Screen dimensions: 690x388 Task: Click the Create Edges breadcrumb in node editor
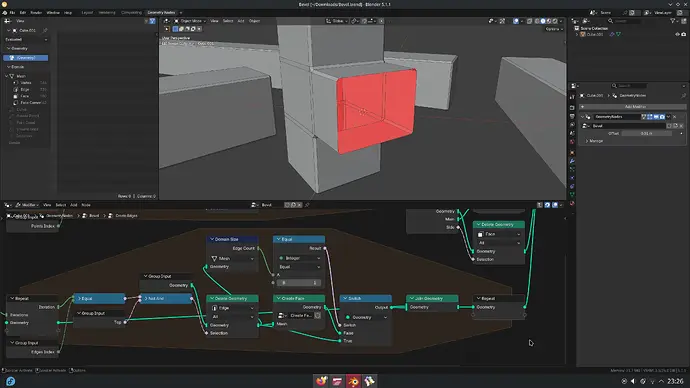(123, 216)
